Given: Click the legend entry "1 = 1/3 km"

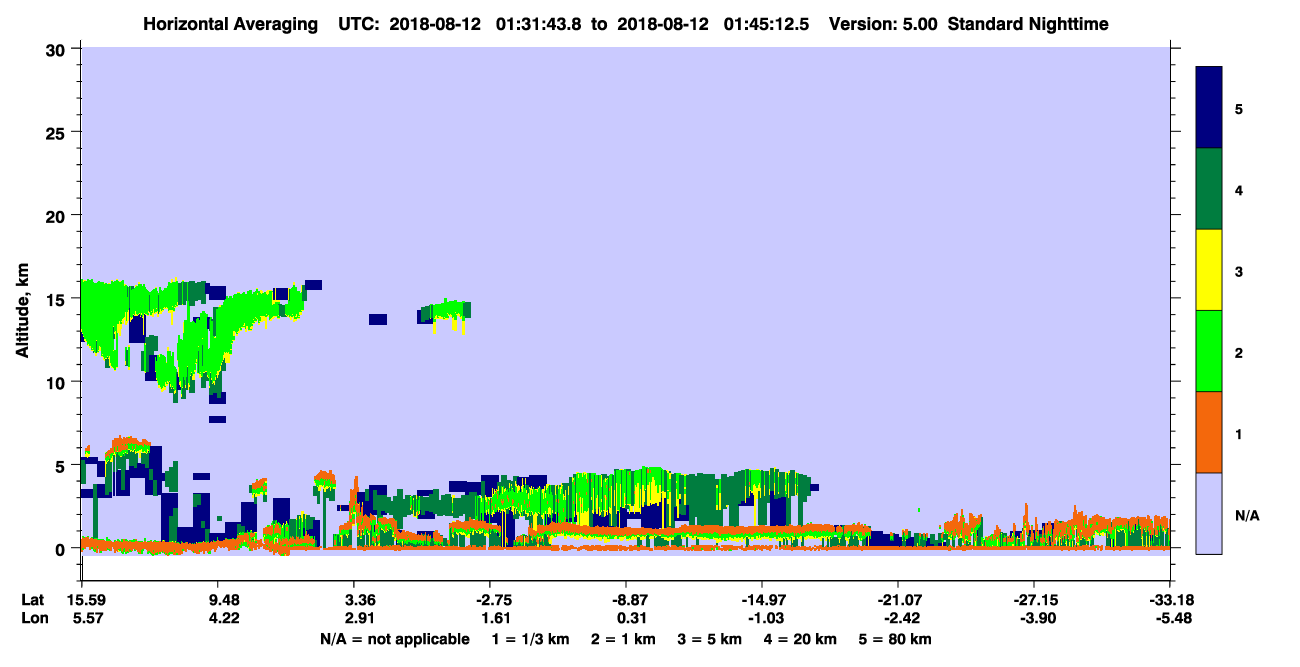Looking at the screenshot, I should click(x=530, y=639).
